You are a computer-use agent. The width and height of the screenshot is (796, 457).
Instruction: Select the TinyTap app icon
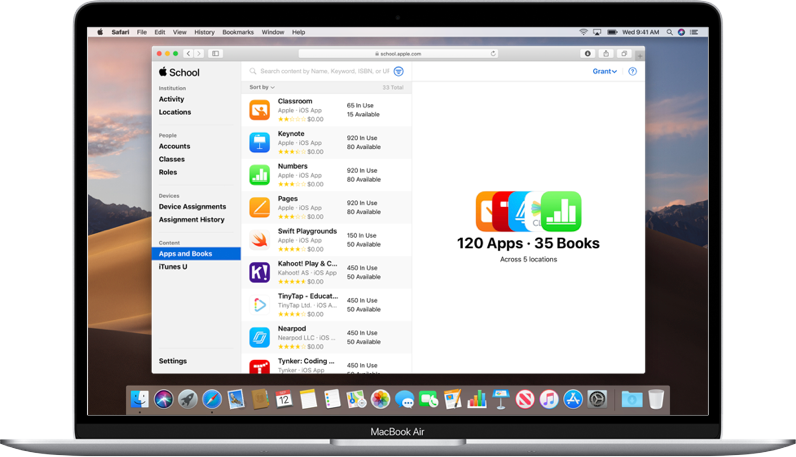pos(259,305)
